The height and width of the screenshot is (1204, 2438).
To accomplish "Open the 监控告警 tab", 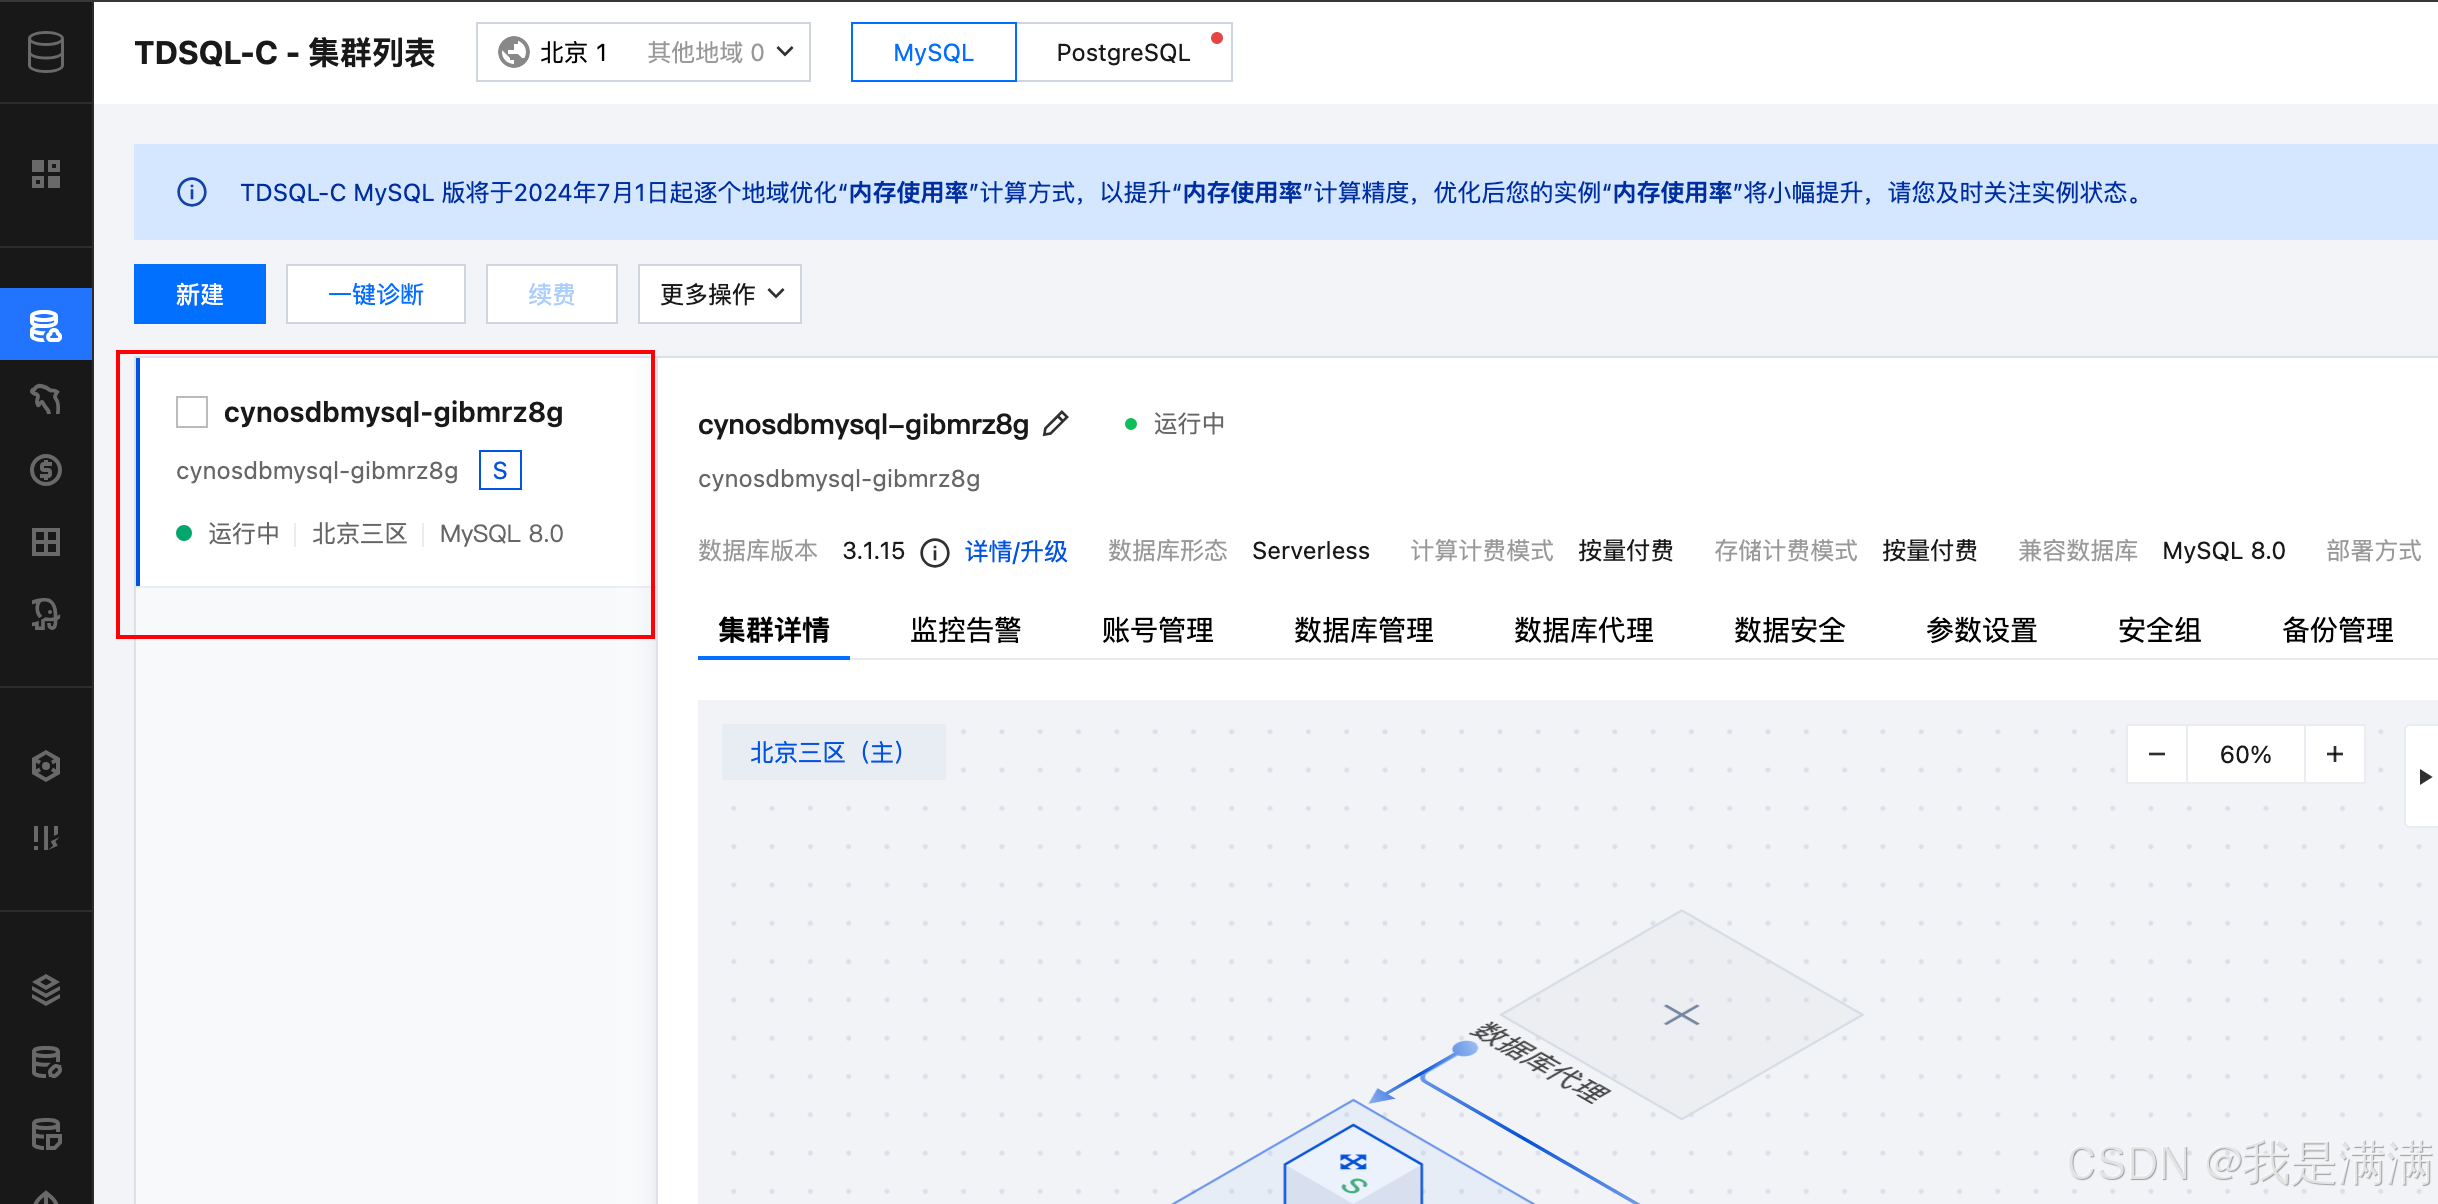I will 965,630.
